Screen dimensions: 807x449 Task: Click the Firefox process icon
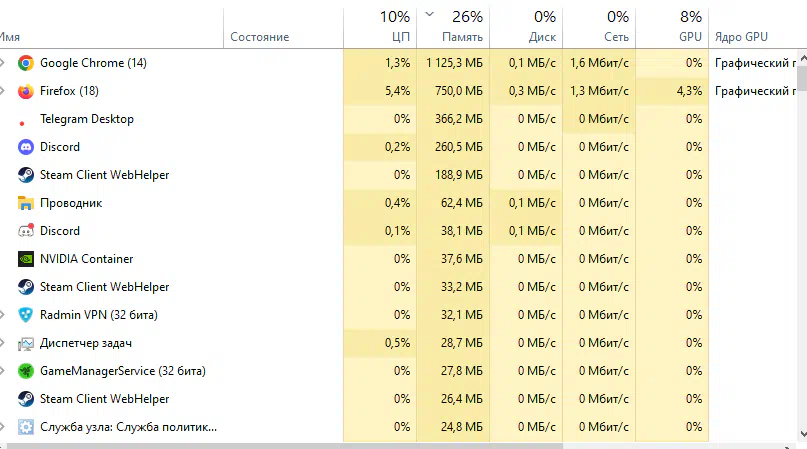click(x=26, y=91)
